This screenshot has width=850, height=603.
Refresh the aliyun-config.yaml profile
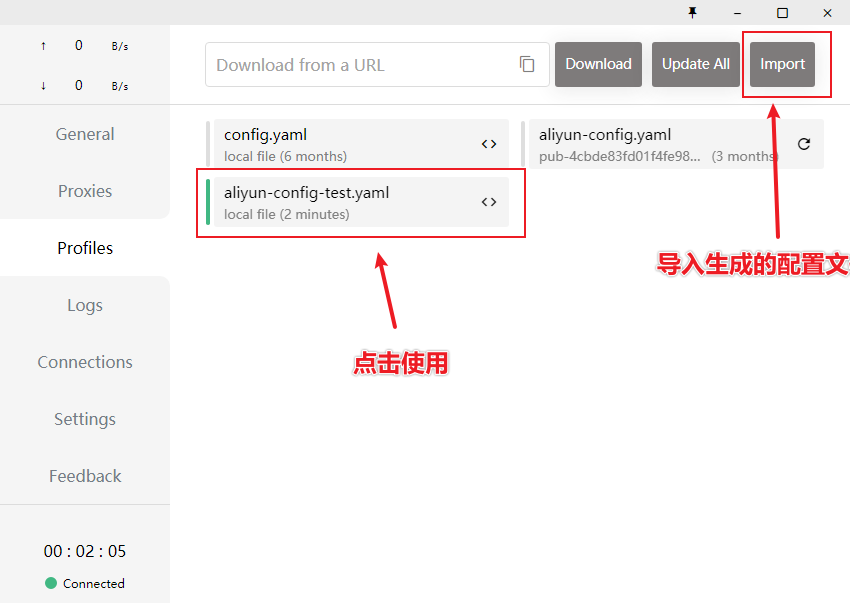803,144
